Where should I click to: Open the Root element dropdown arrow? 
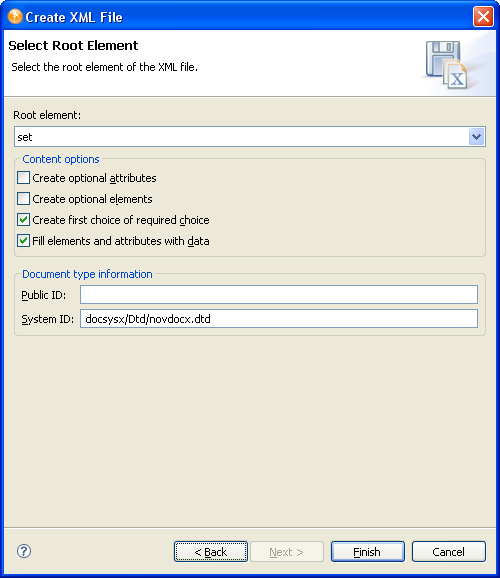point(476,137)
